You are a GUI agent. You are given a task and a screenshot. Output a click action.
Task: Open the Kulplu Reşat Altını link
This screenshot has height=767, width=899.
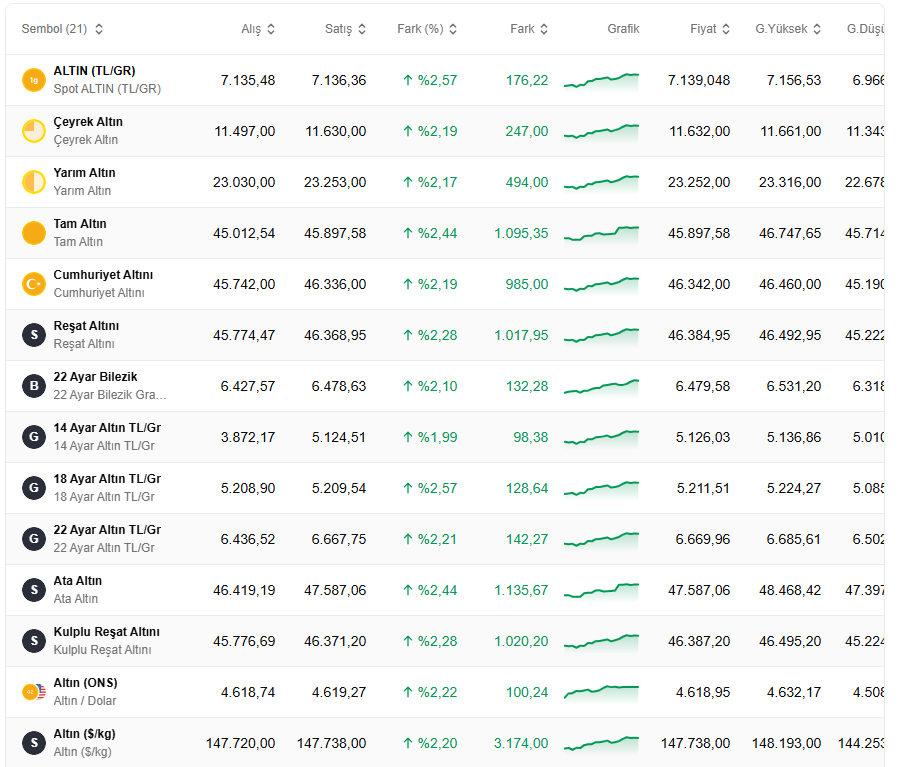tap(107, 632)
